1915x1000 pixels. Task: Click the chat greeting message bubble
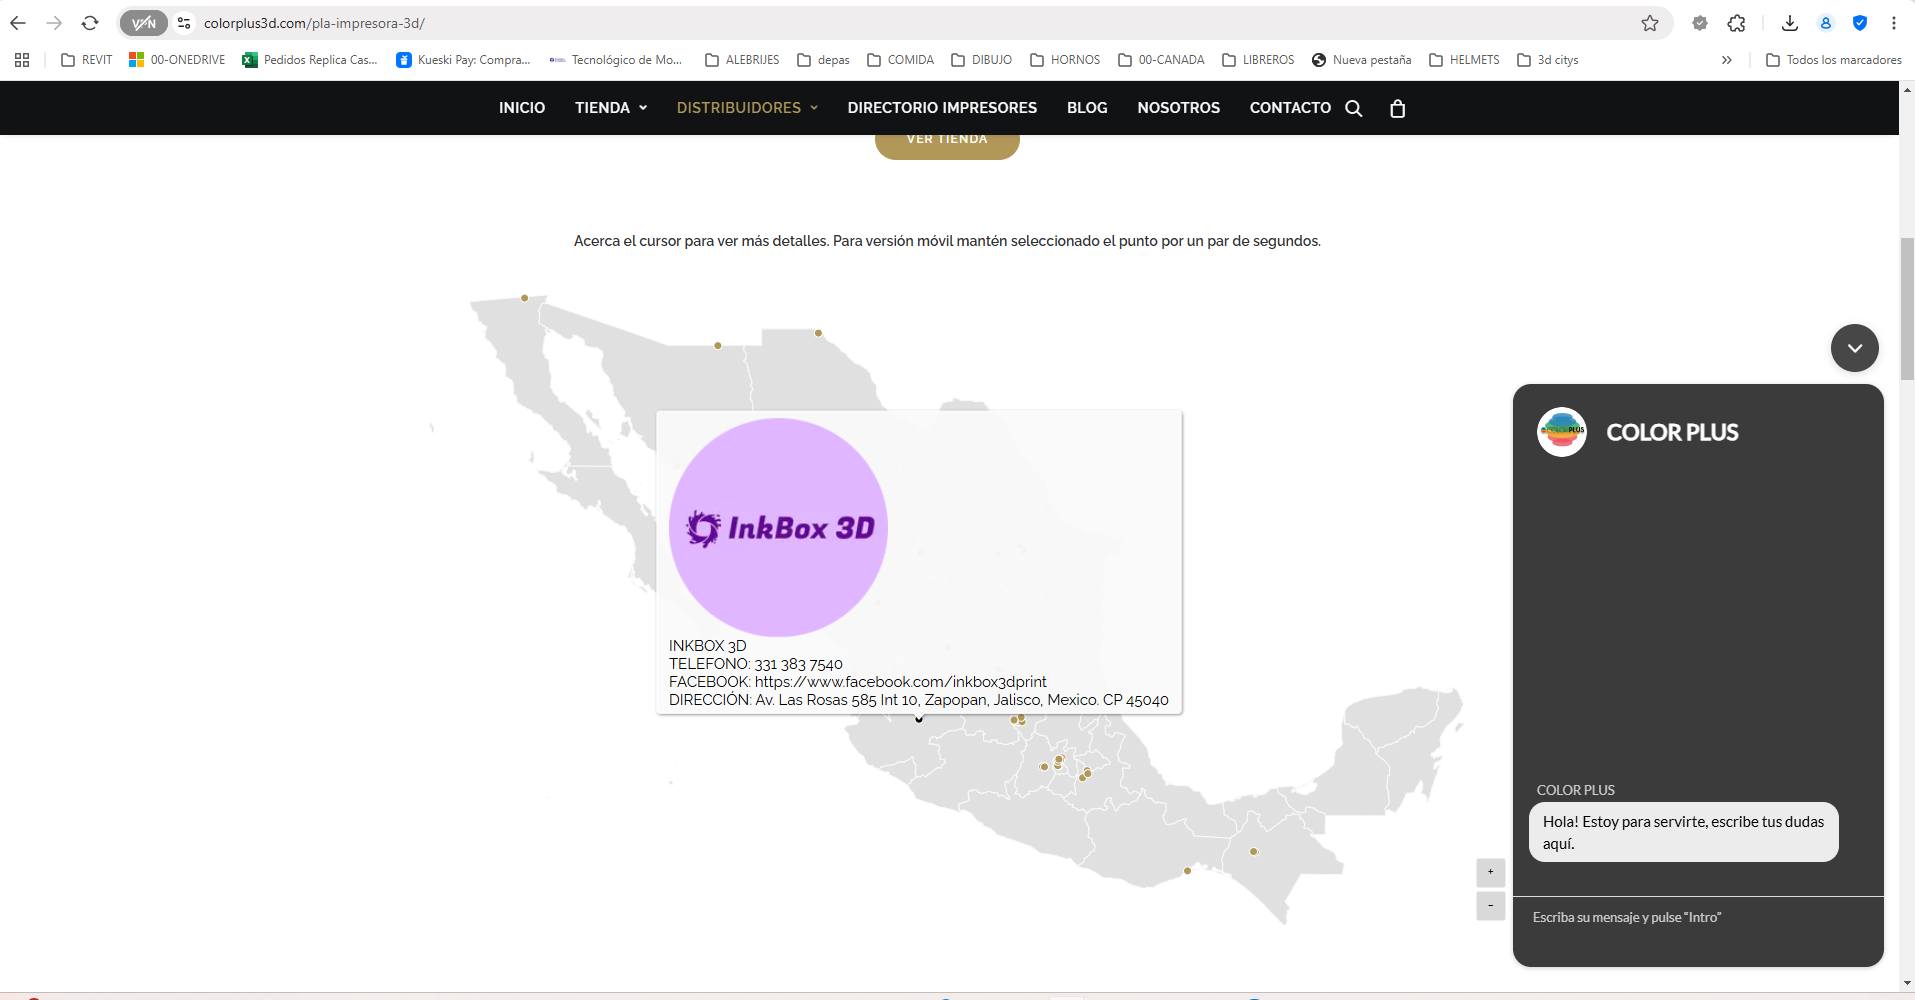pyautogui.click(x=1683, y=832)
